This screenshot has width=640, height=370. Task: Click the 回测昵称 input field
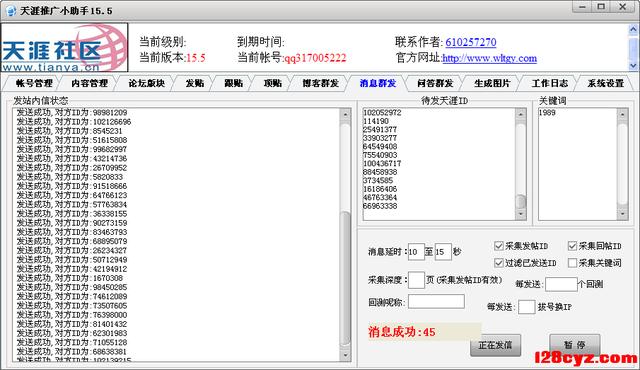pos(436,302)
